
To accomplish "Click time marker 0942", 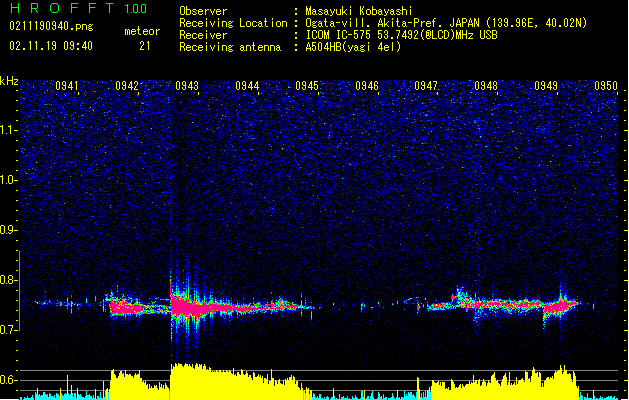I will point(127,86).
